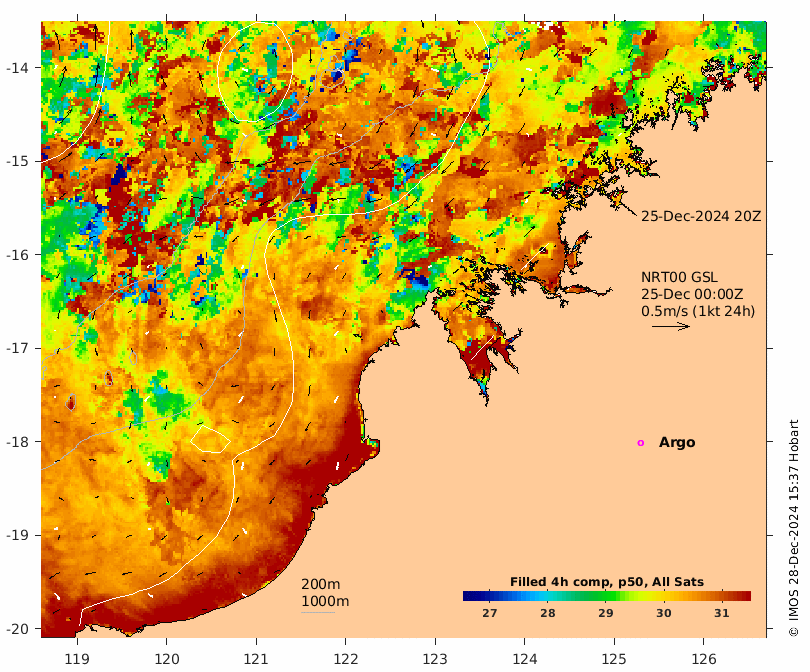Click the colorbar value '29'

coord(605,613)
